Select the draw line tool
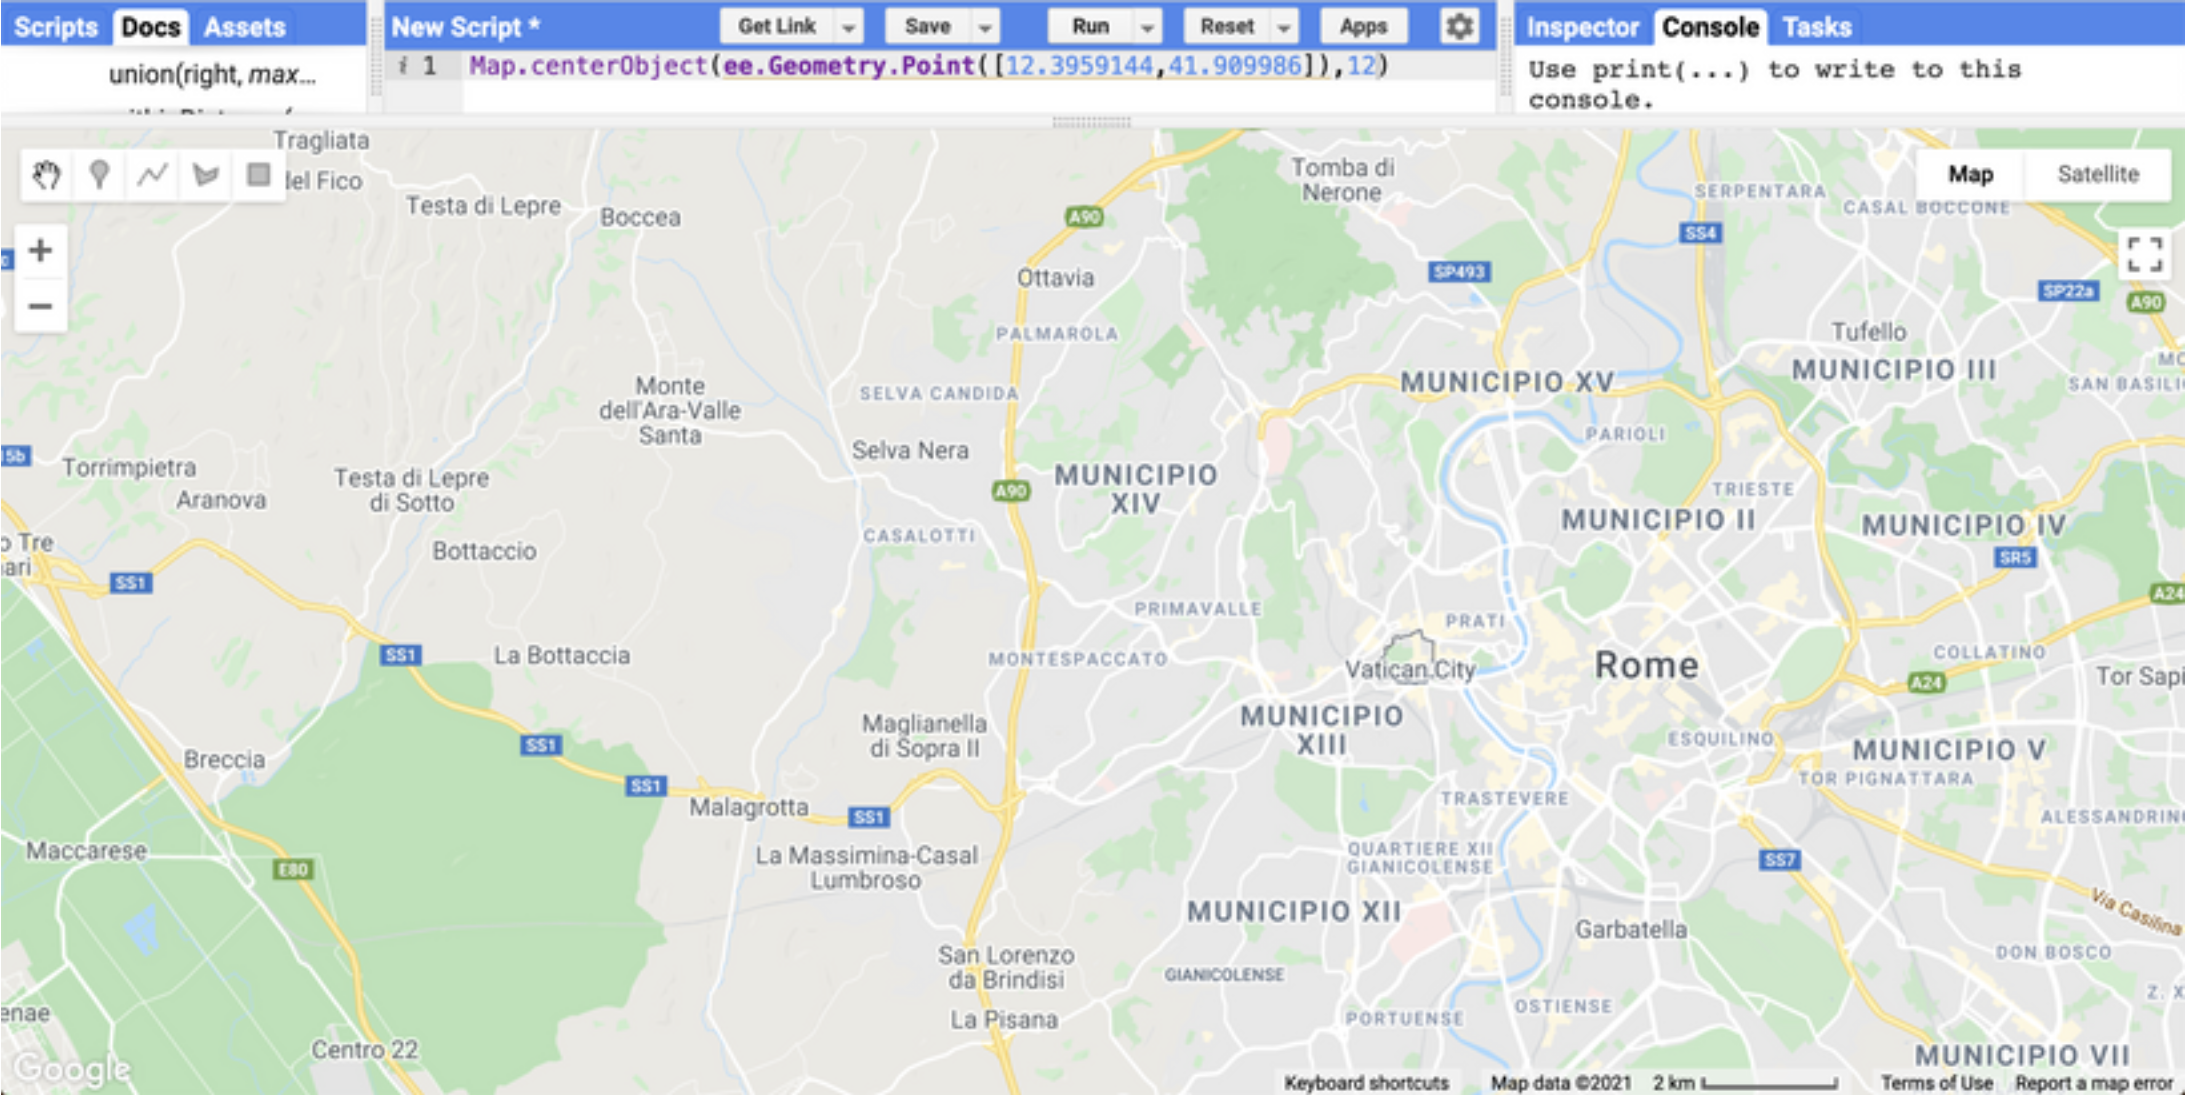The image size is (2186, 1098). tap(152, 175)
